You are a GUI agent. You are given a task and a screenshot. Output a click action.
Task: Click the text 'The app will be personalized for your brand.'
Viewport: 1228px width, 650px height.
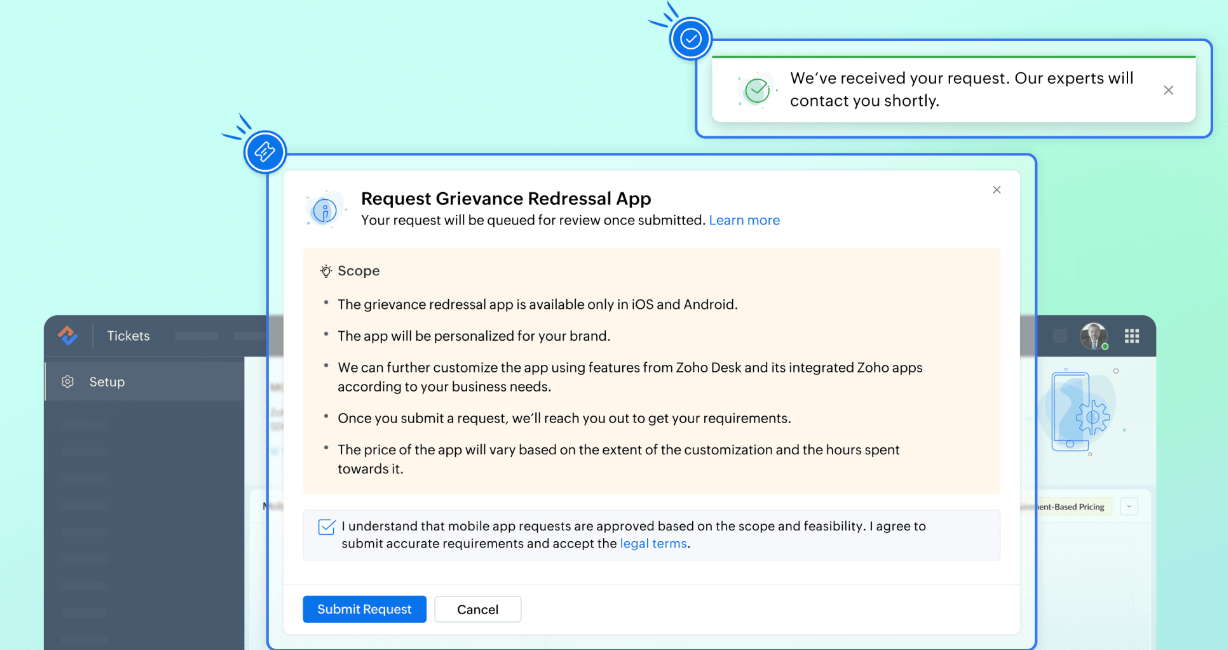(x=474, y=336)
